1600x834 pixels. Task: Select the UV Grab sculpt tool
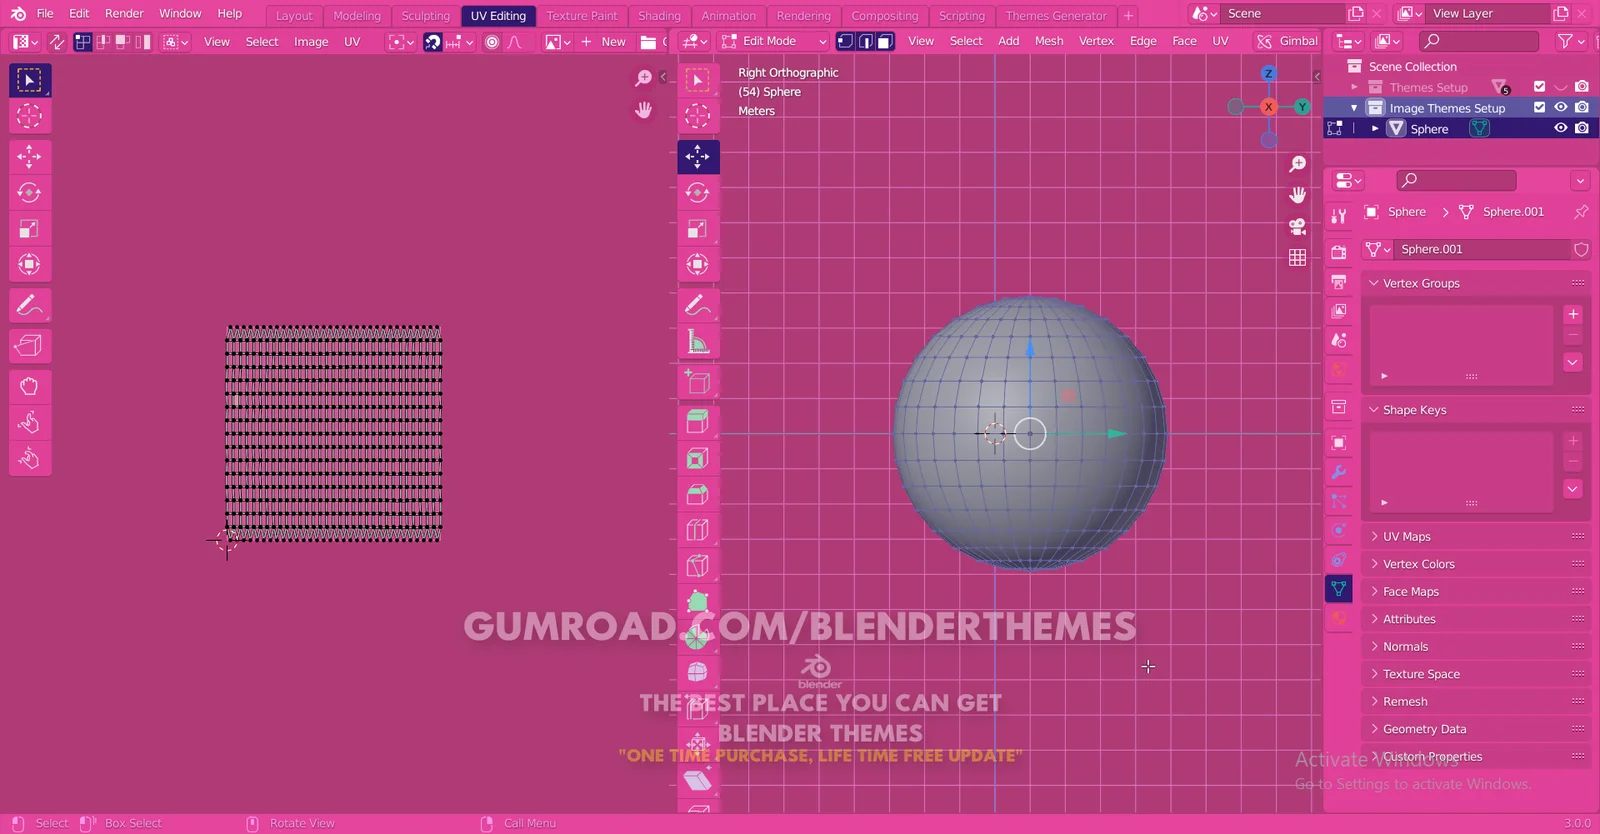pyautogui.click(x=30, y=387)
